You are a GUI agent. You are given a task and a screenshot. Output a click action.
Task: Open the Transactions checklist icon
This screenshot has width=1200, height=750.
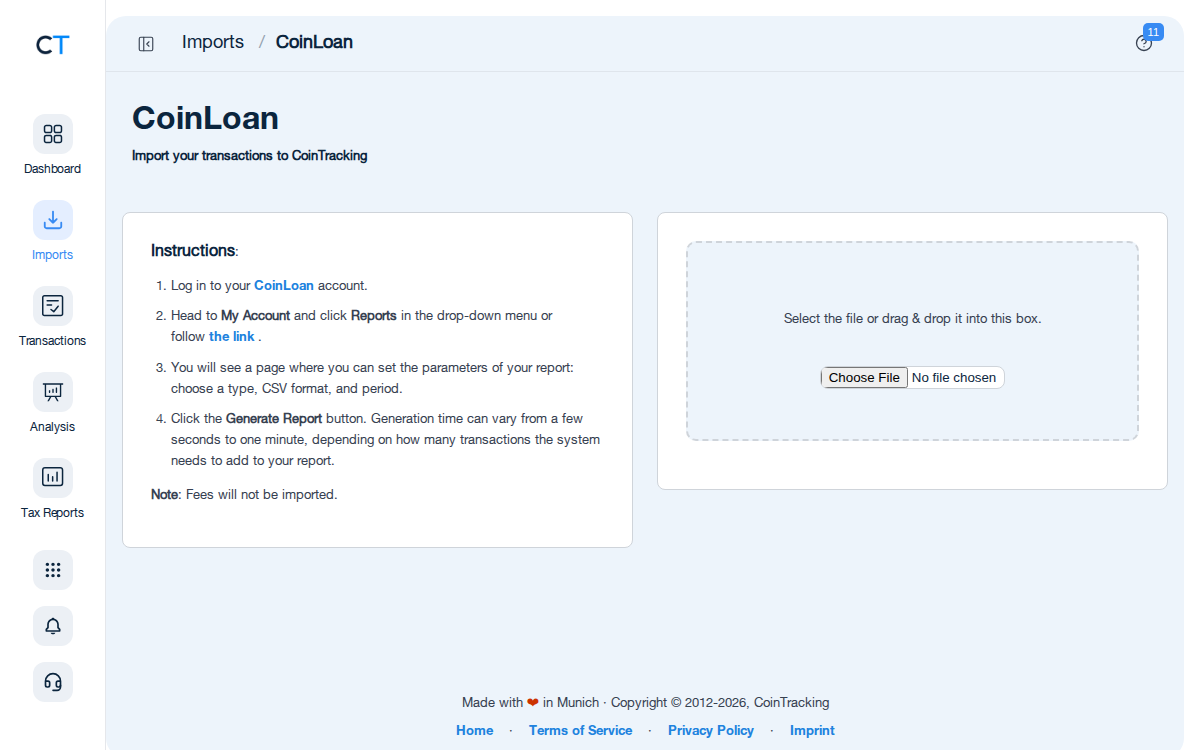(x=53, y=306)
